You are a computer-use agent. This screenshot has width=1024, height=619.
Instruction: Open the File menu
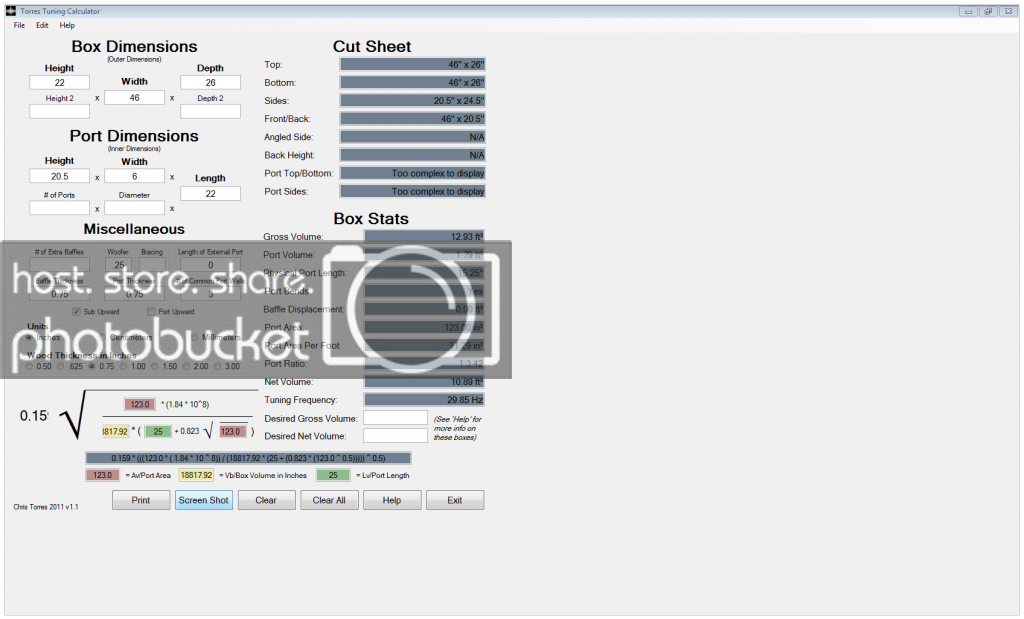coord(19,25)
